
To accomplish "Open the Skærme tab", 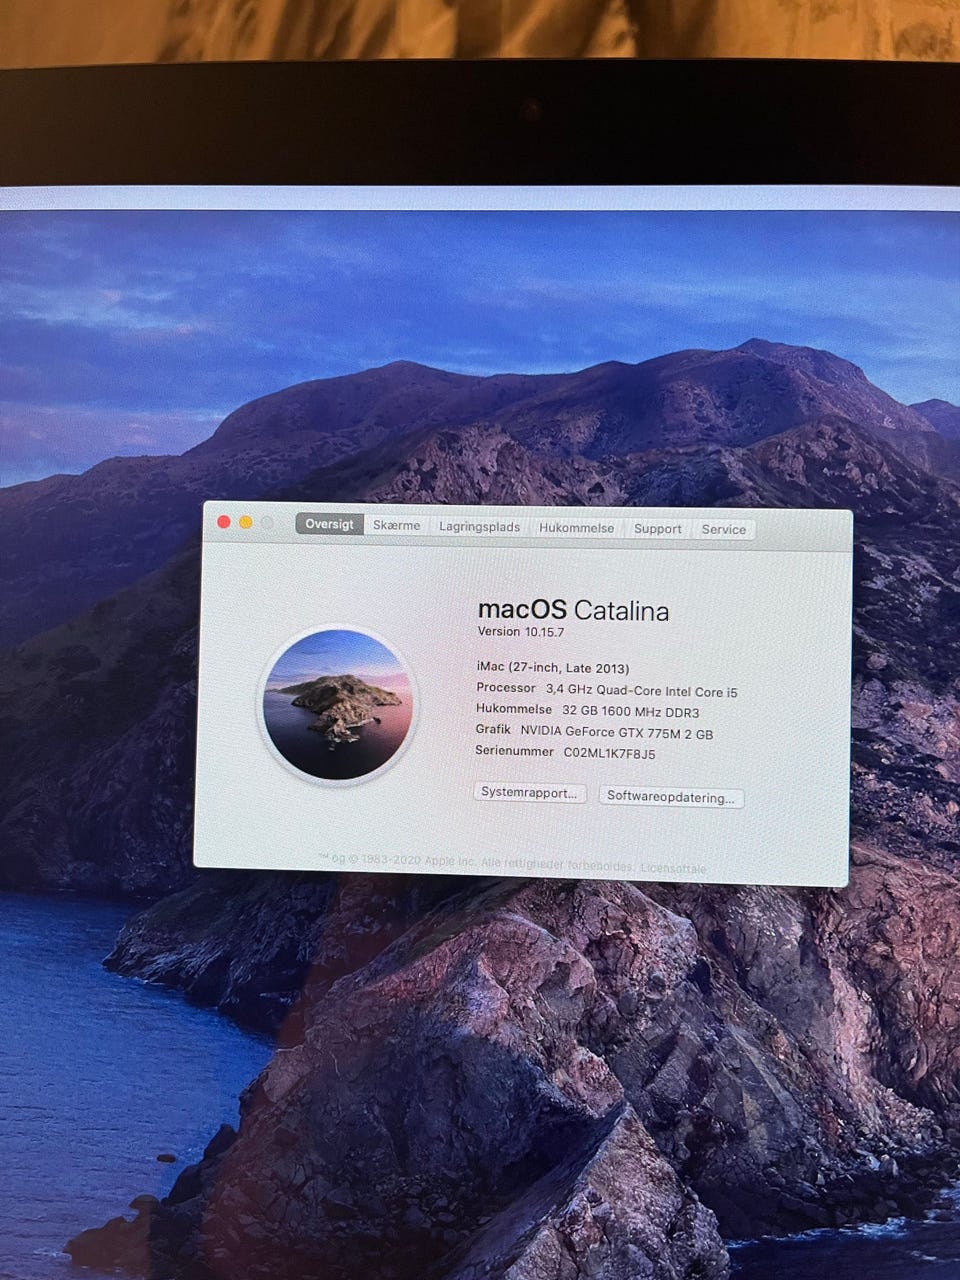I will tap(397, 525).
